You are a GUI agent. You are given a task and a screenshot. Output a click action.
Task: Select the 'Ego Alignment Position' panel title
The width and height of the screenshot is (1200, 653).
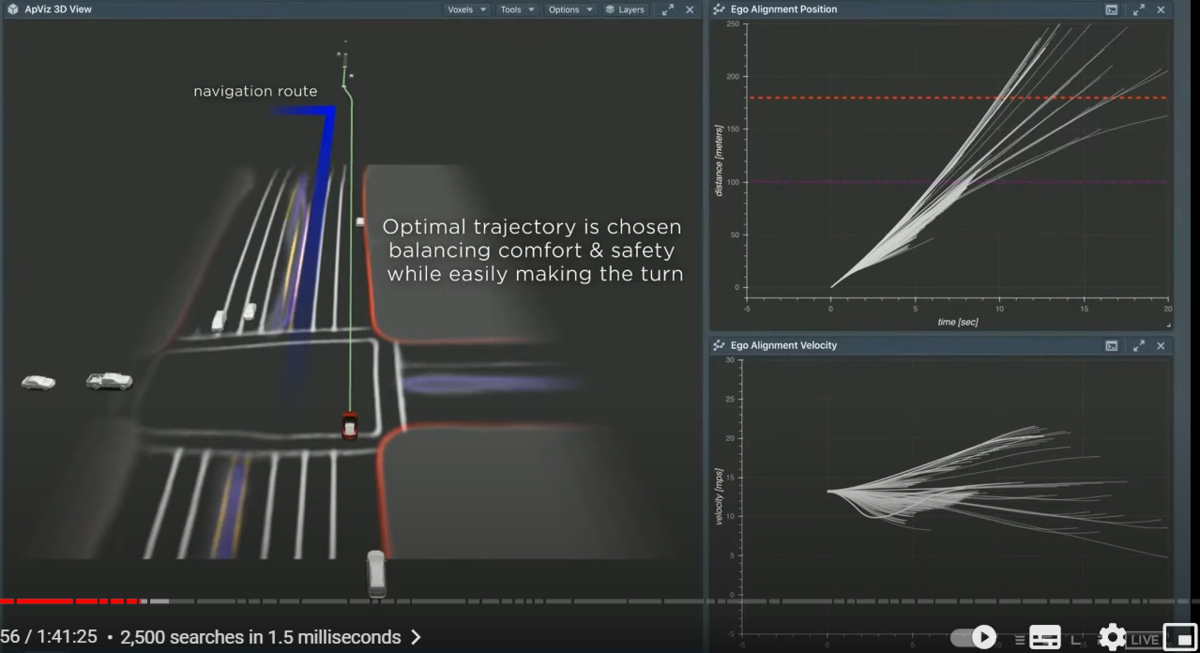pos(783,10)
